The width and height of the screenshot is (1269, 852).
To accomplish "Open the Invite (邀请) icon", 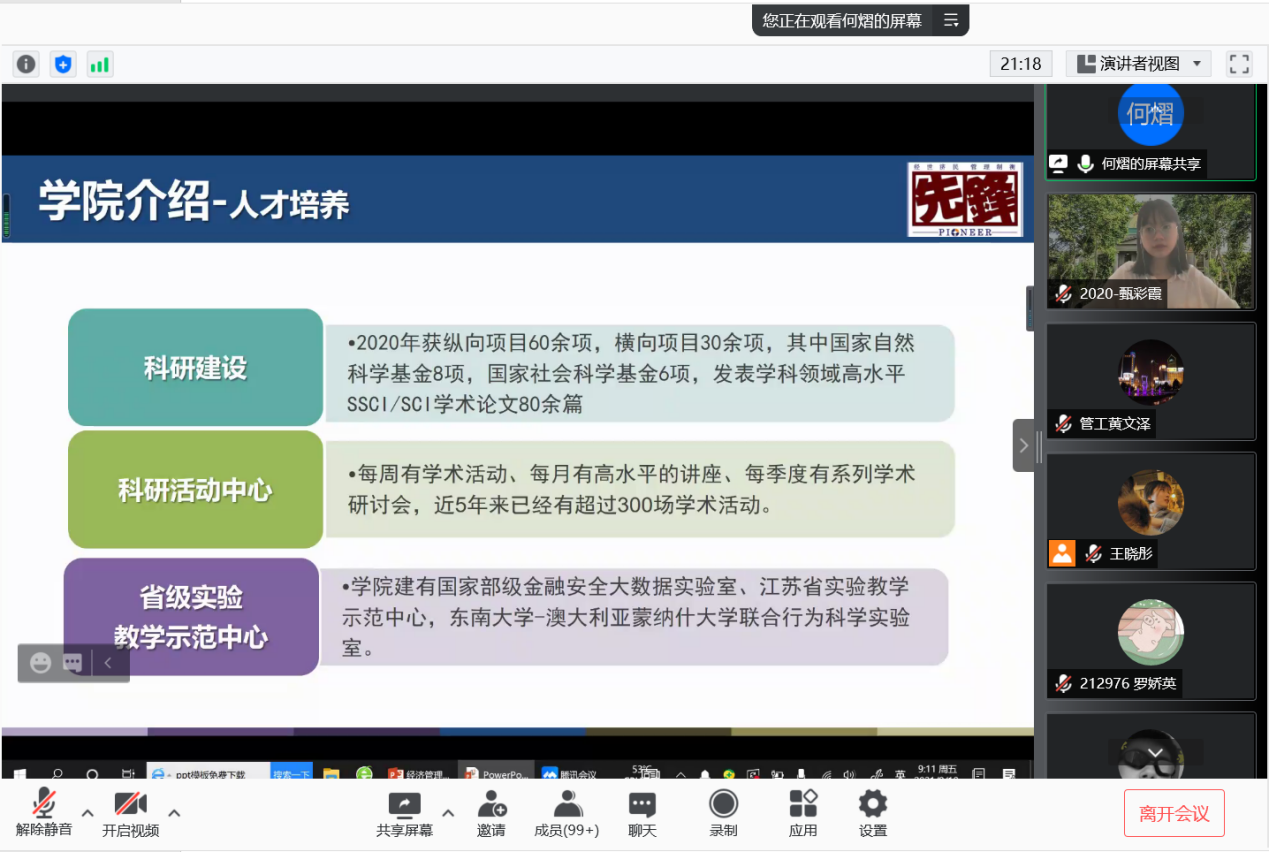I will [x=491, y=813].
